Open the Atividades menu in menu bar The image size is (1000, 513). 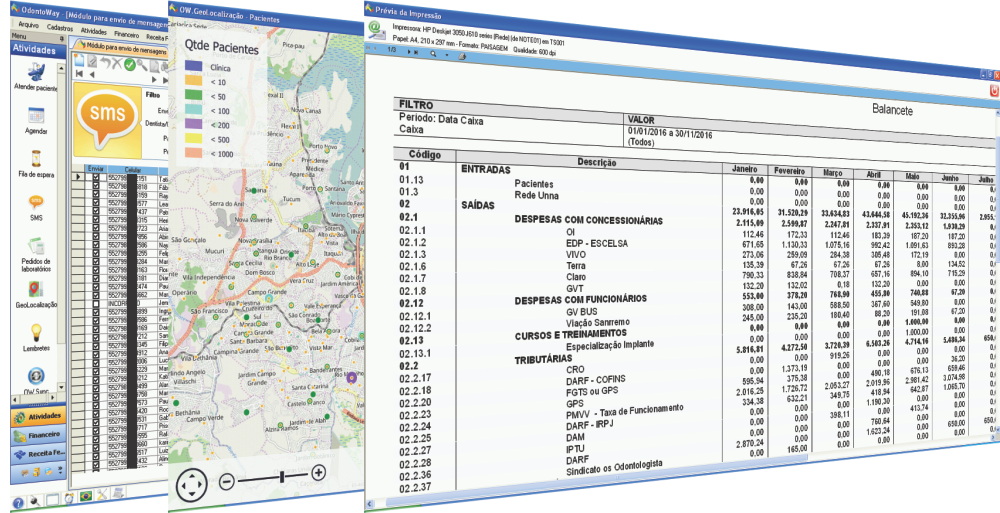coord(94,31)
